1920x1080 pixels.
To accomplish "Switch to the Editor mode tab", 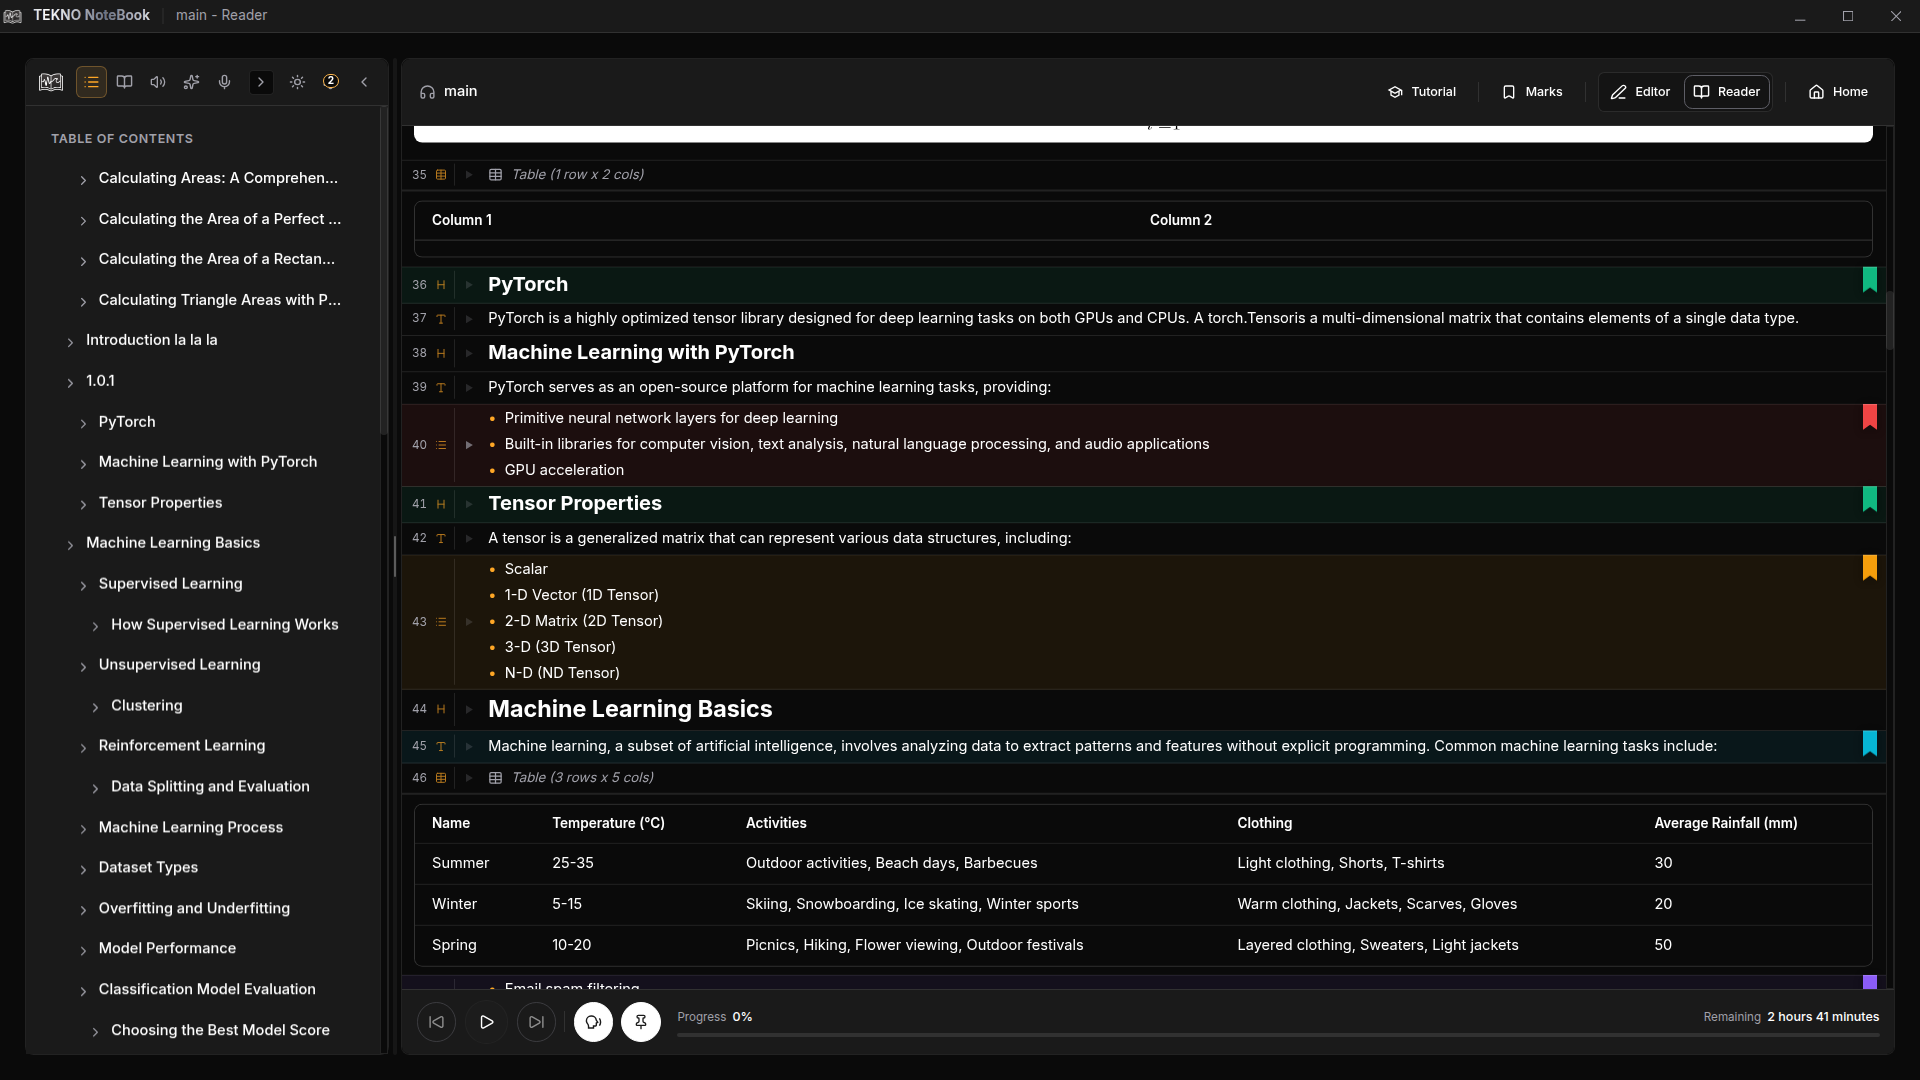I will [1640, 91].
